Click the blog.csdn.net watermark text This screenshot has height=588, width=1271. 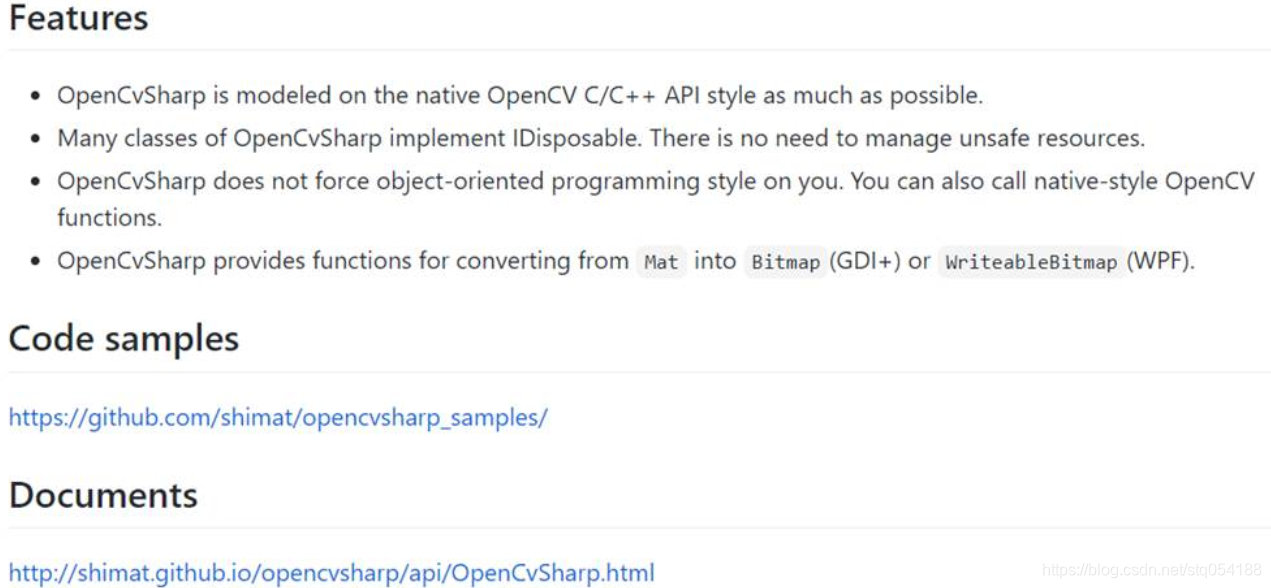pos(1152,570)
